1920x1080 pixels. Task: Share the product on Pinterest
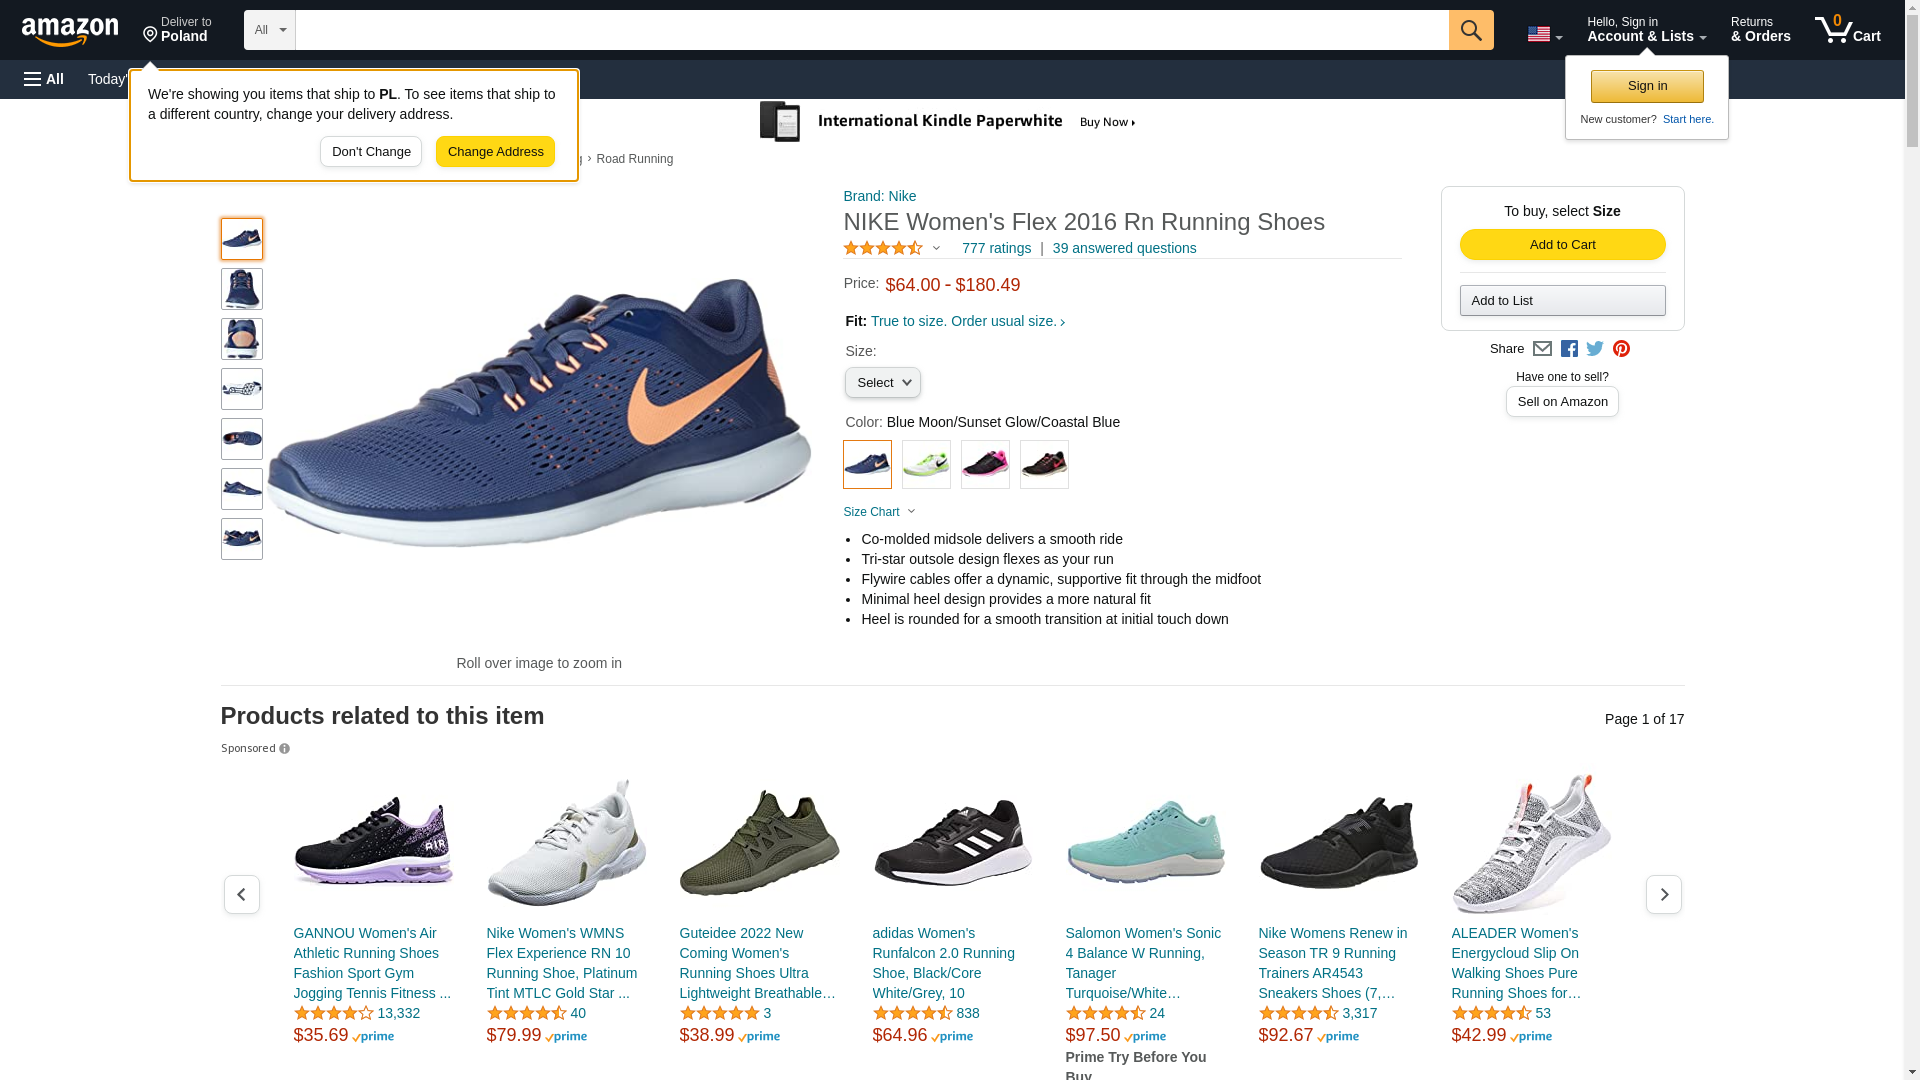[1621, 349]
